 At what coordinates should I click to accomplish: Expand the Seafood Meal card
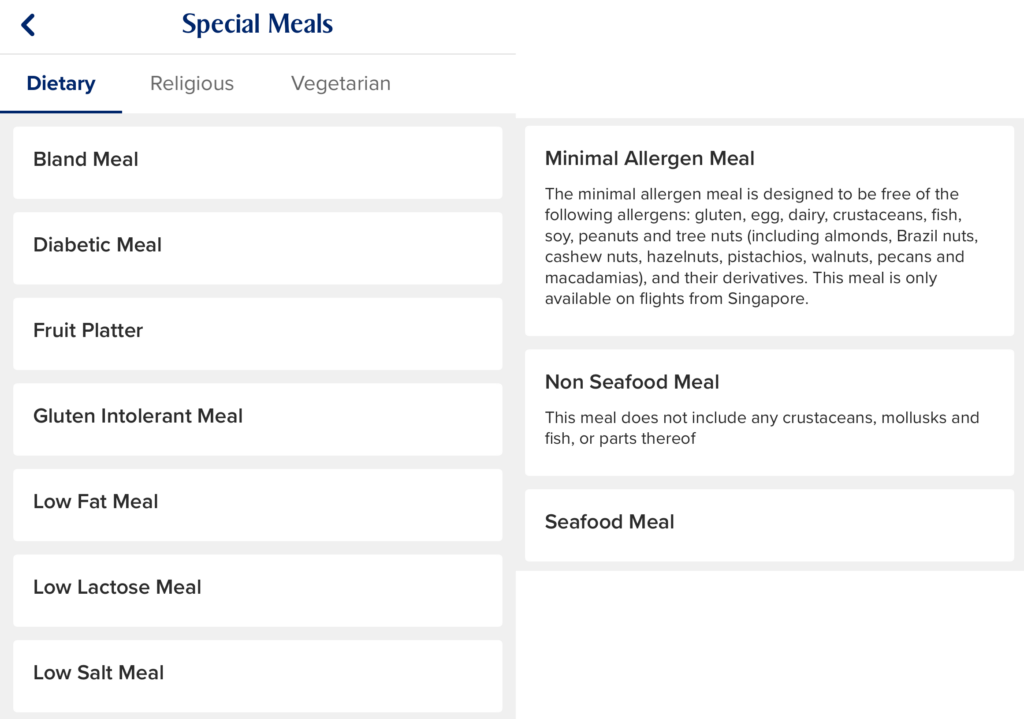coord(768,523)
